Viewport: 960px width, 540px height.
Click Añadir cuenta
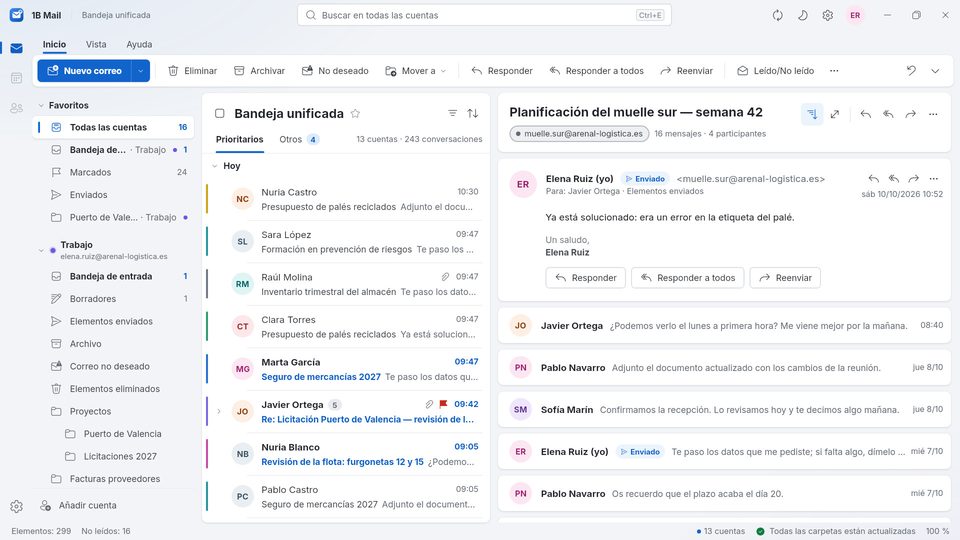click(x=78, y=506)
